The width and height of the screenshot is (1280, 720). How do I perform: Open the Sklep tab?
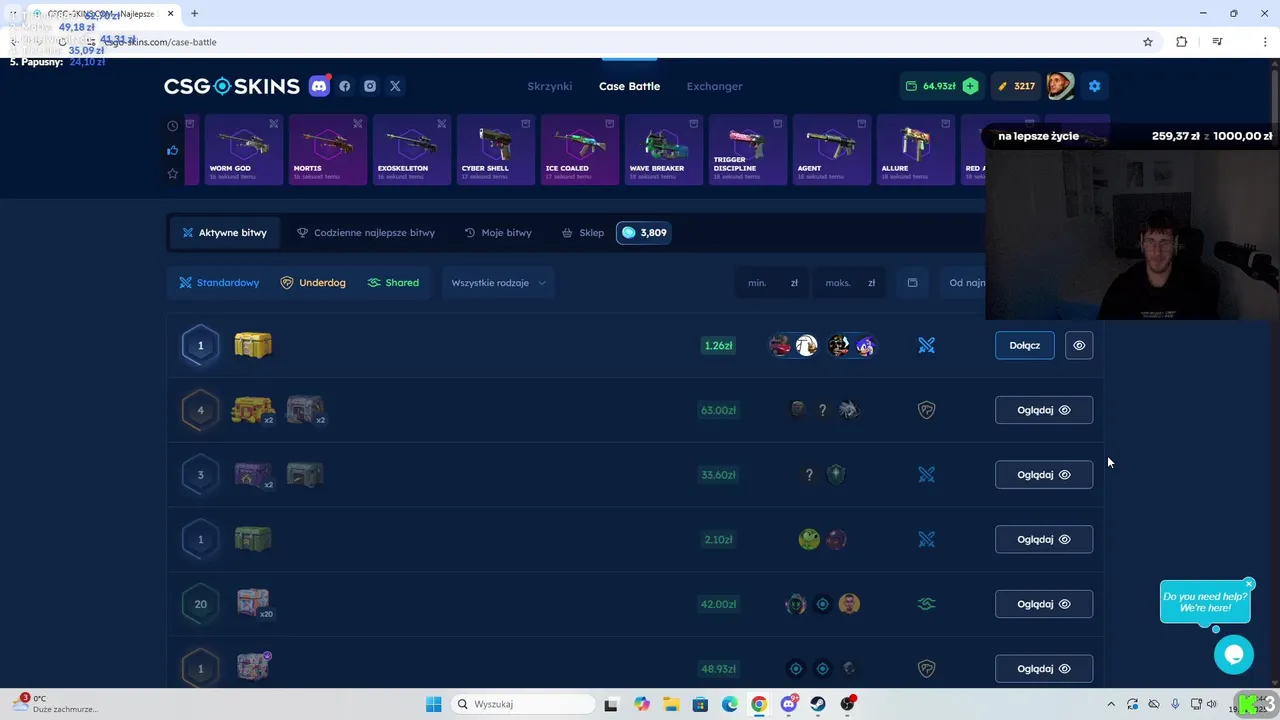pos(583,233)
